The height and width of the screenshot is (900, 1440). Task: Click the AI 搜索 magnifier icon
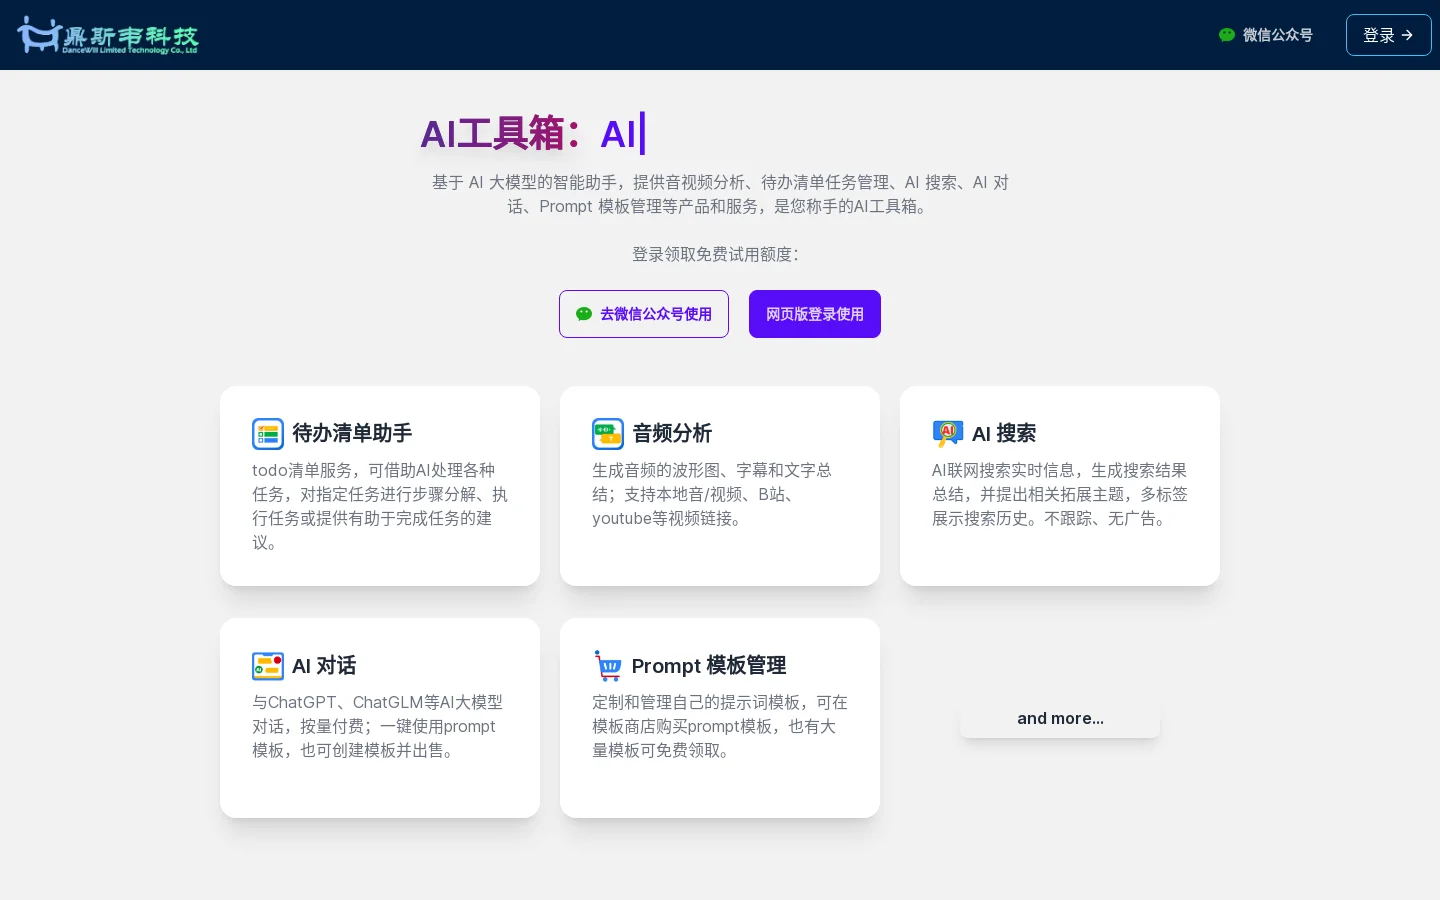pyautogui.click(x=948, y=434)
